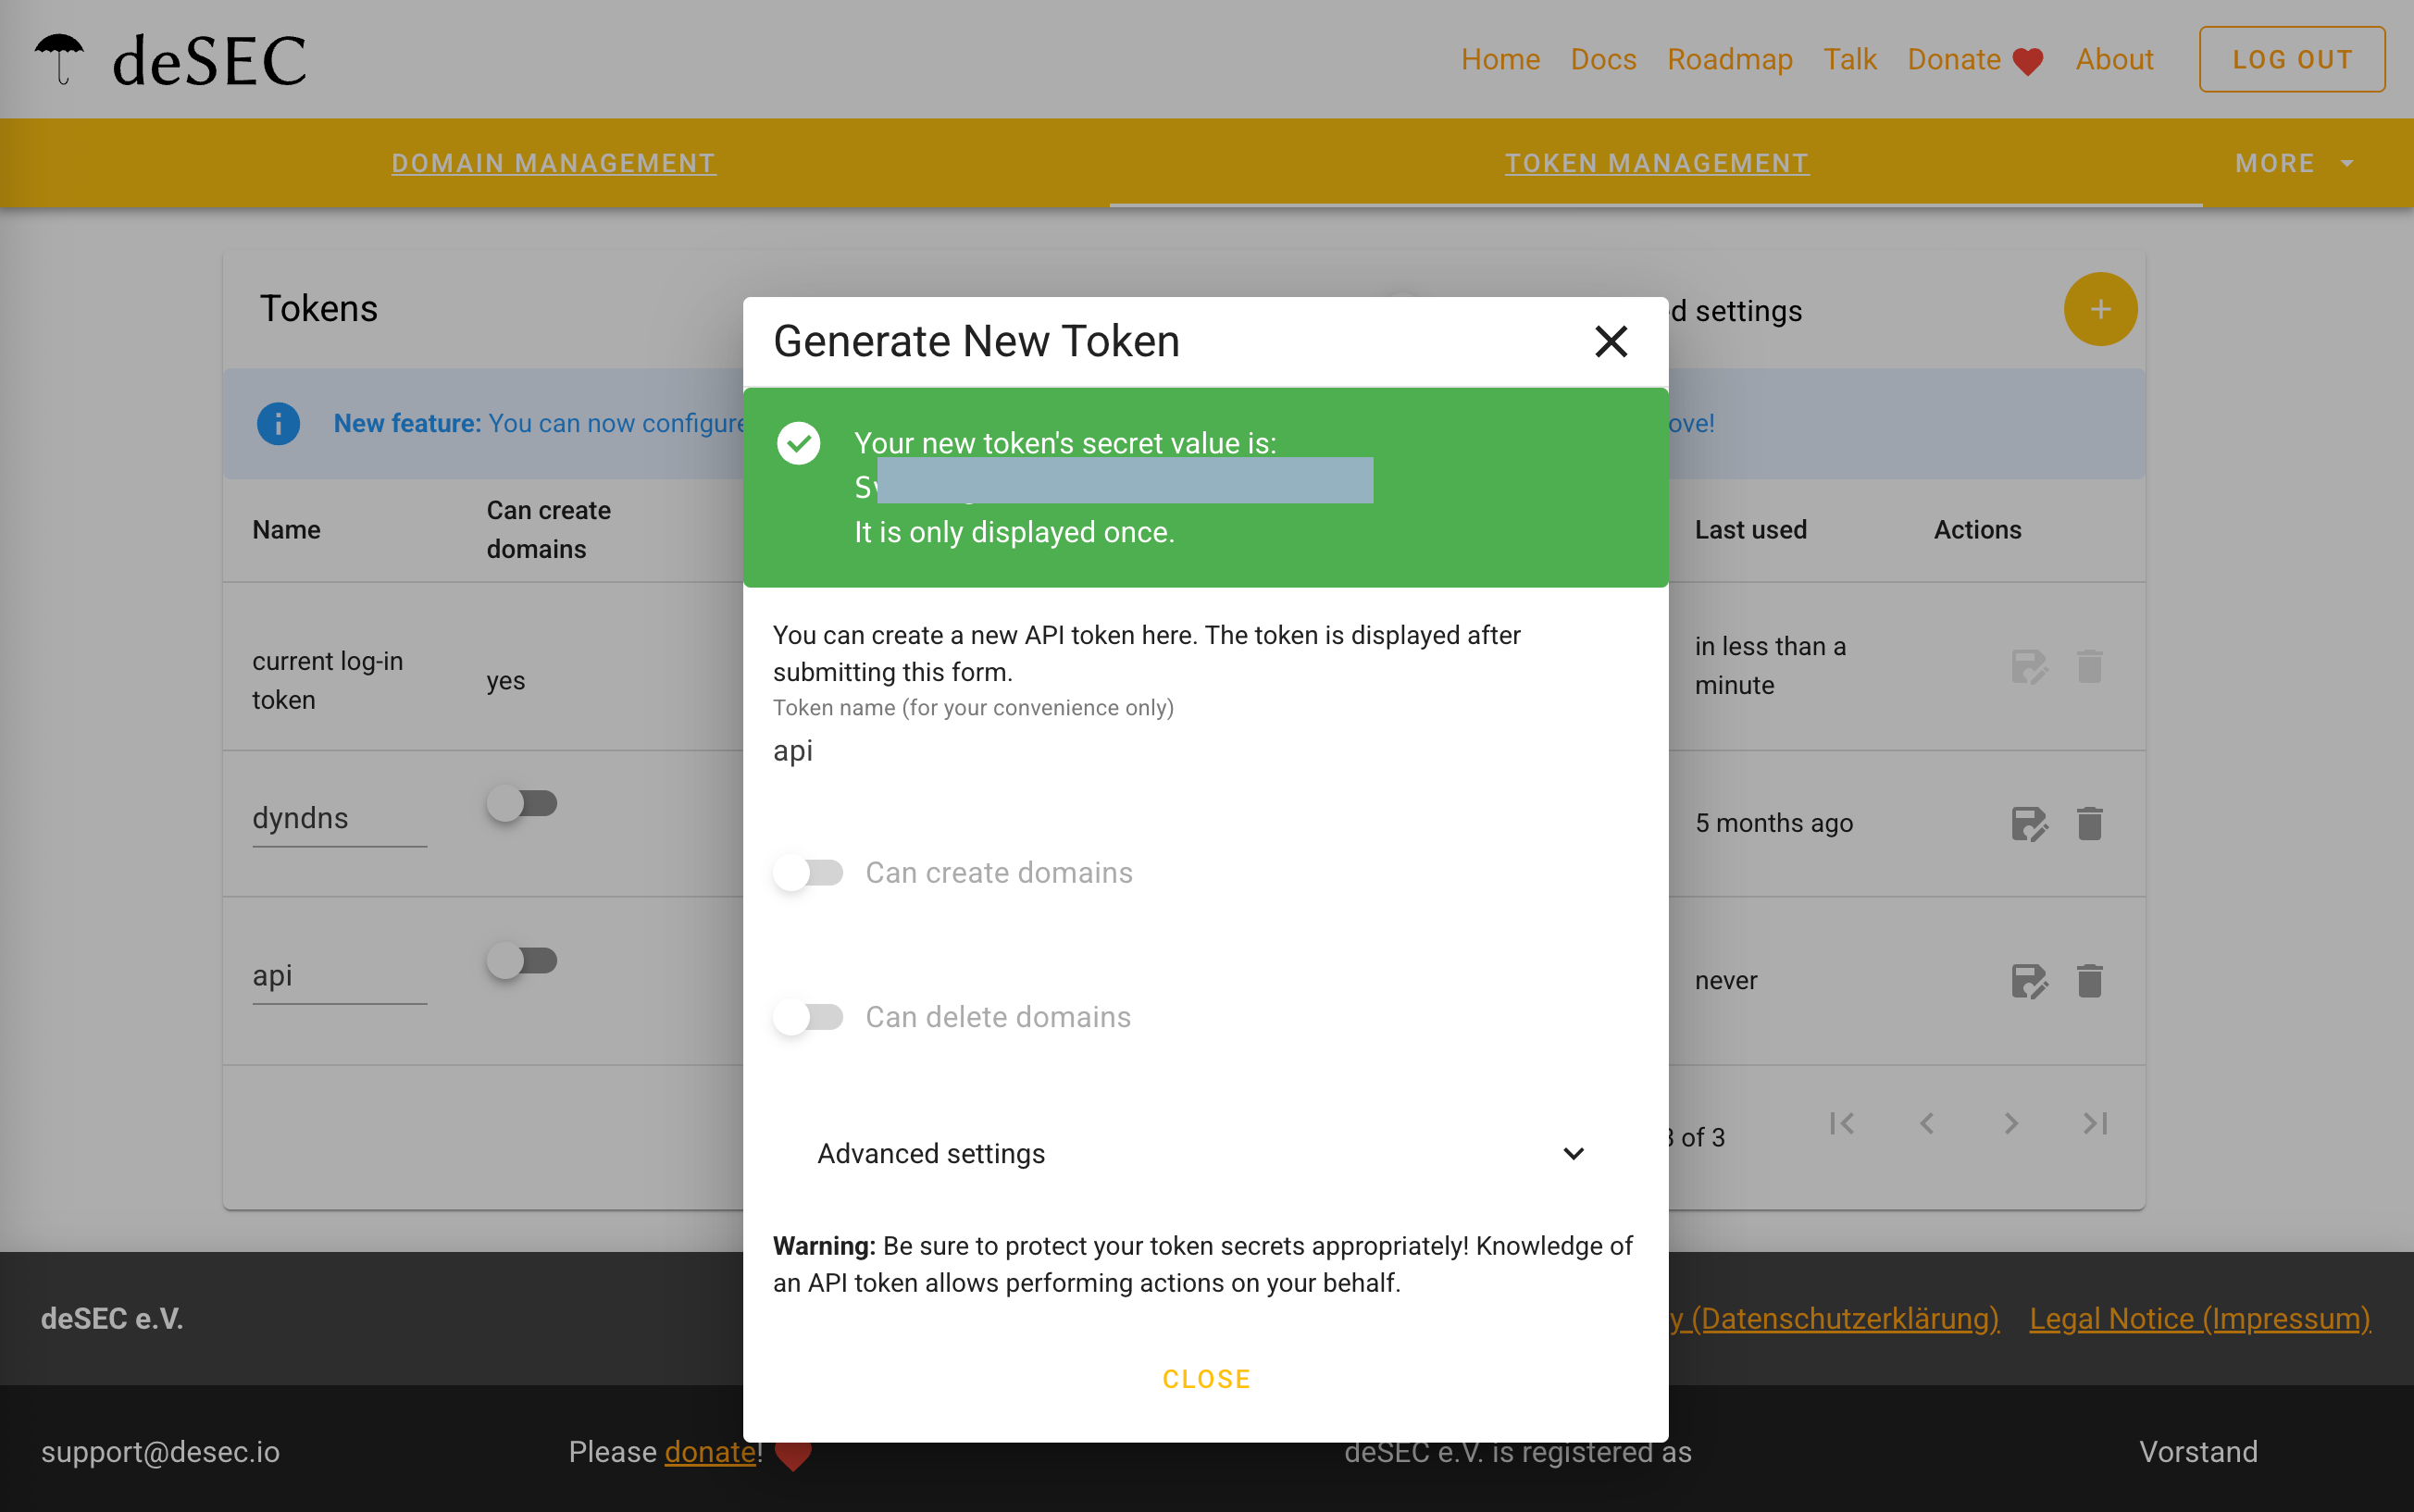Viewport: 2414px width, 1512px height.
Task: Go to next page of tokens table
Action: (x=2011, y=1124)
